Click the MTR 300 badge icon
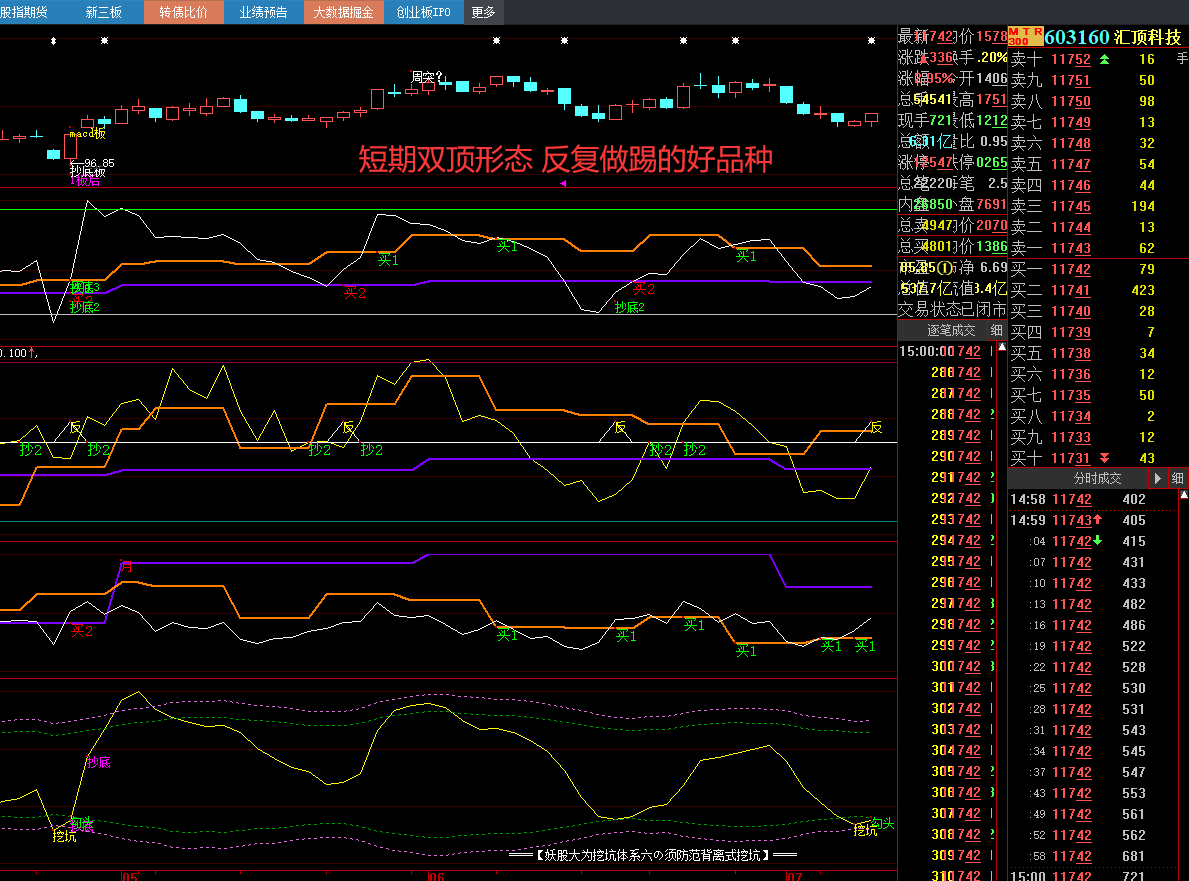Viewport: 1189px width, 881px height. (x=1025, y=36)
